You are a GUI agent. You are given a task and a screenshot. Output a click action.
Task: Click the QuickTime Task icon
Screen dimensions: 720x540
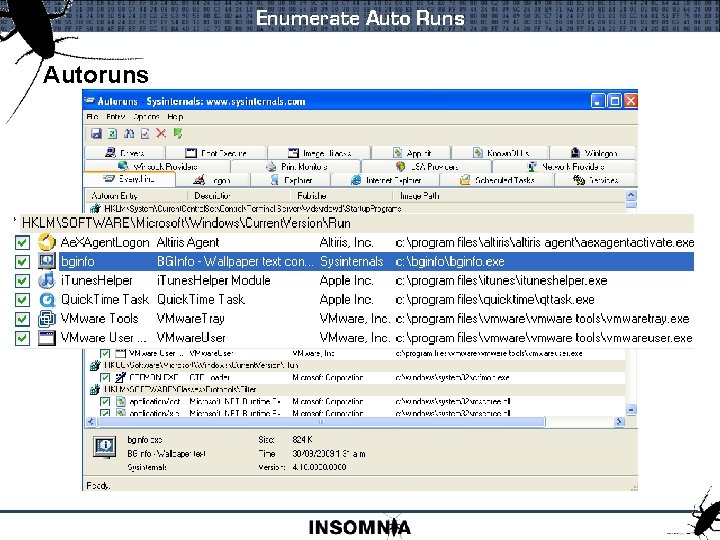click(46, 299)
